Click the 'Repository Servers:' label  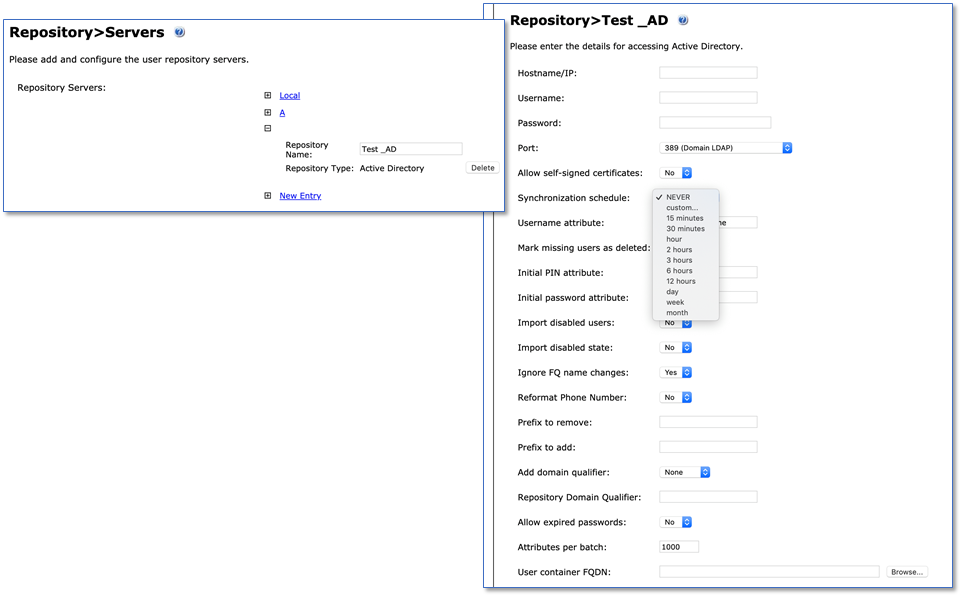point(61,88)
